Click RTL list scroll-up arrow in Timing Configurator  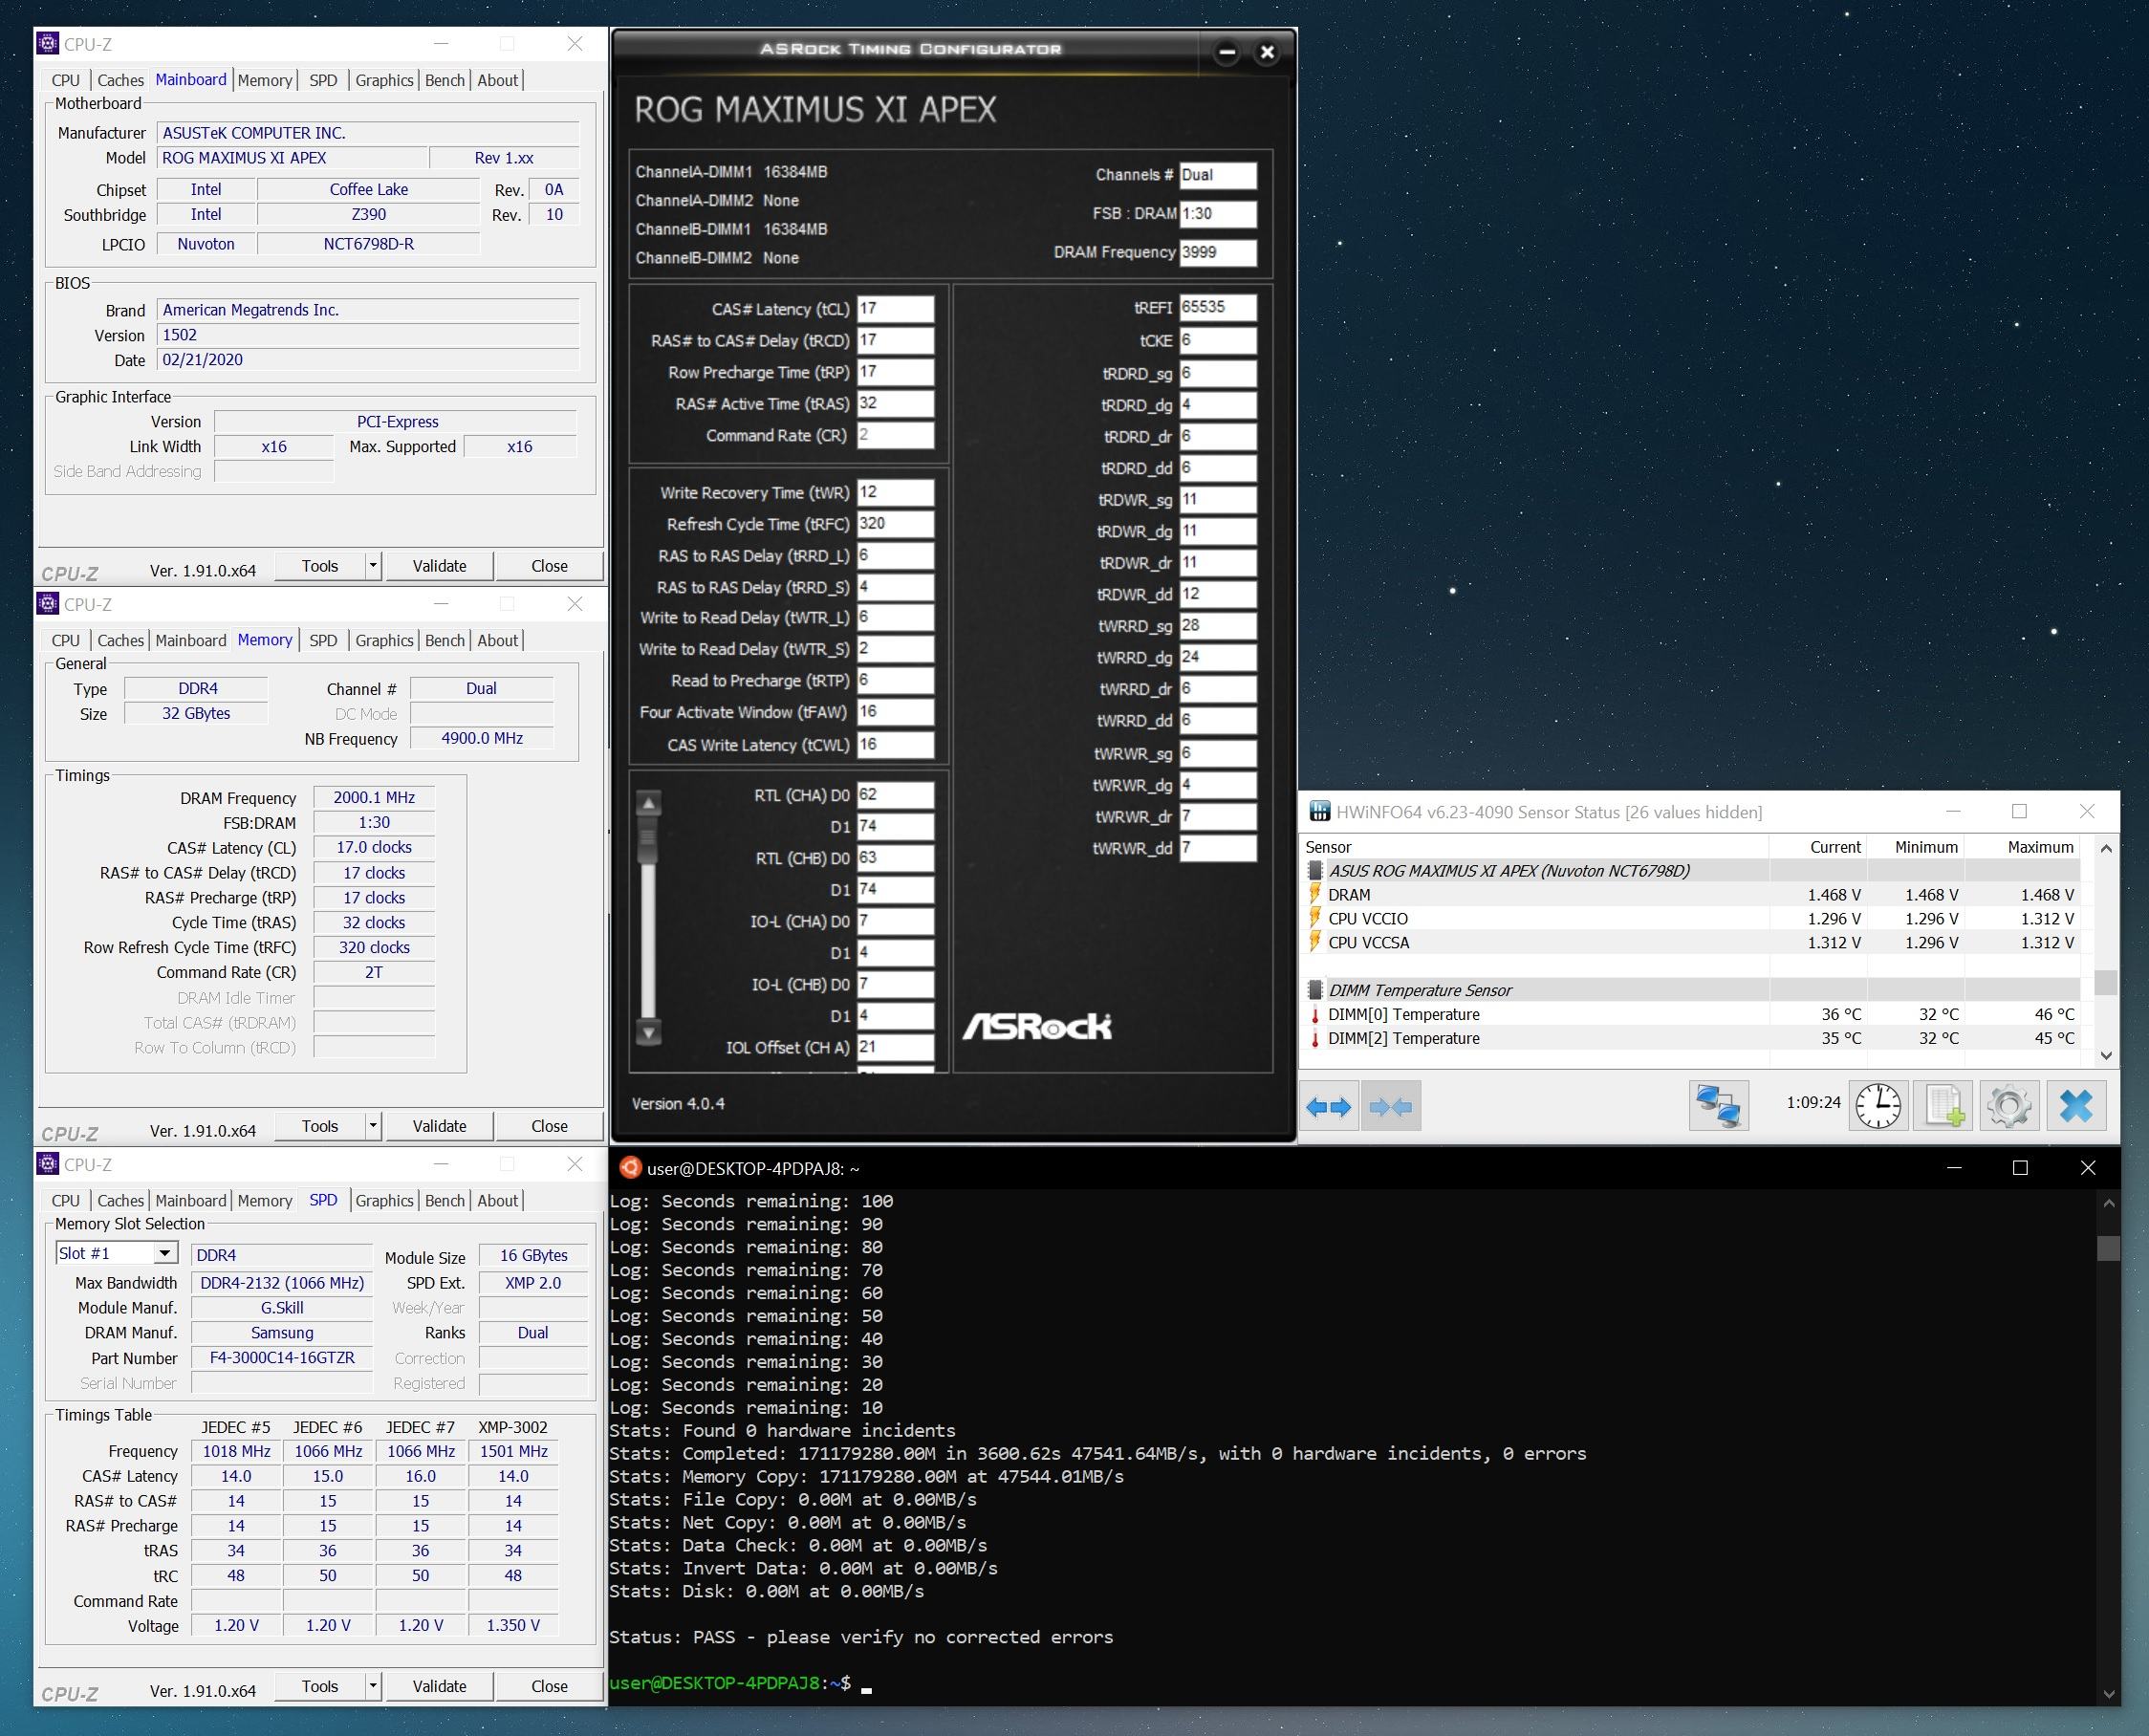pyautogui.click(x=648, y=802)
